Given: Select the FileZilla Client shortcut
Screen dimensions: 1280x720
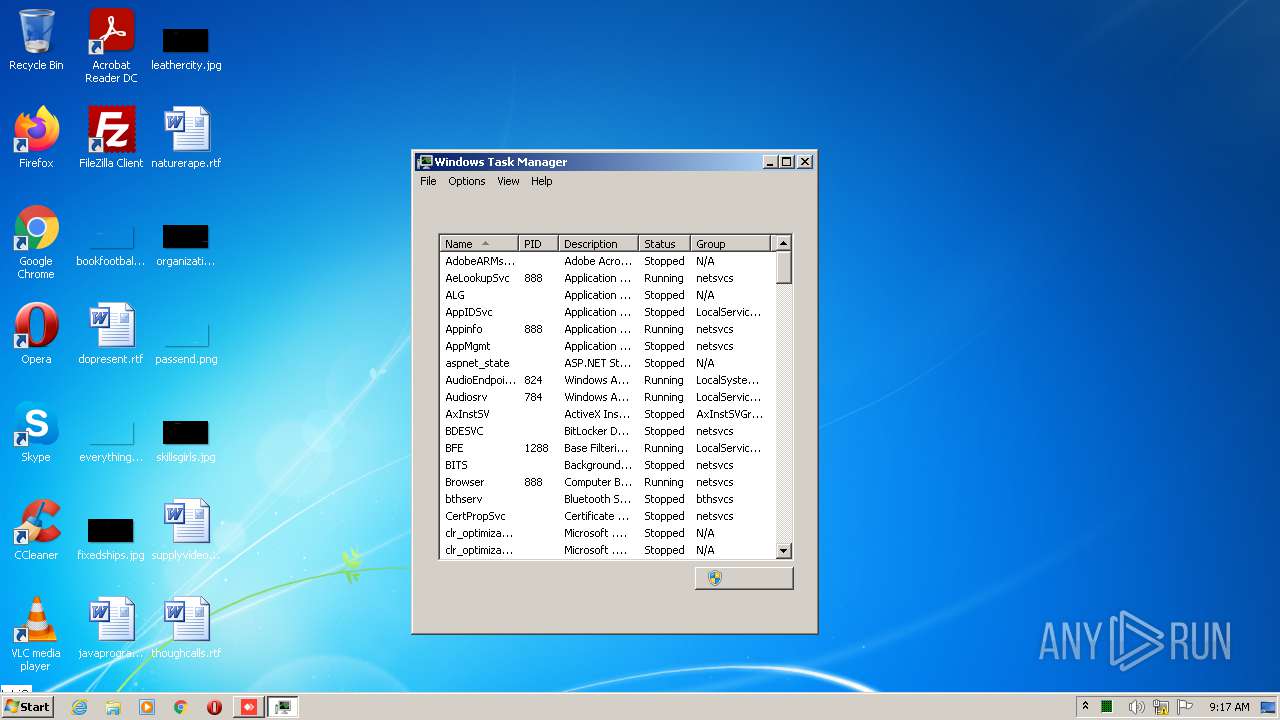Looking at the screenshot, I should tap(111, 138).
